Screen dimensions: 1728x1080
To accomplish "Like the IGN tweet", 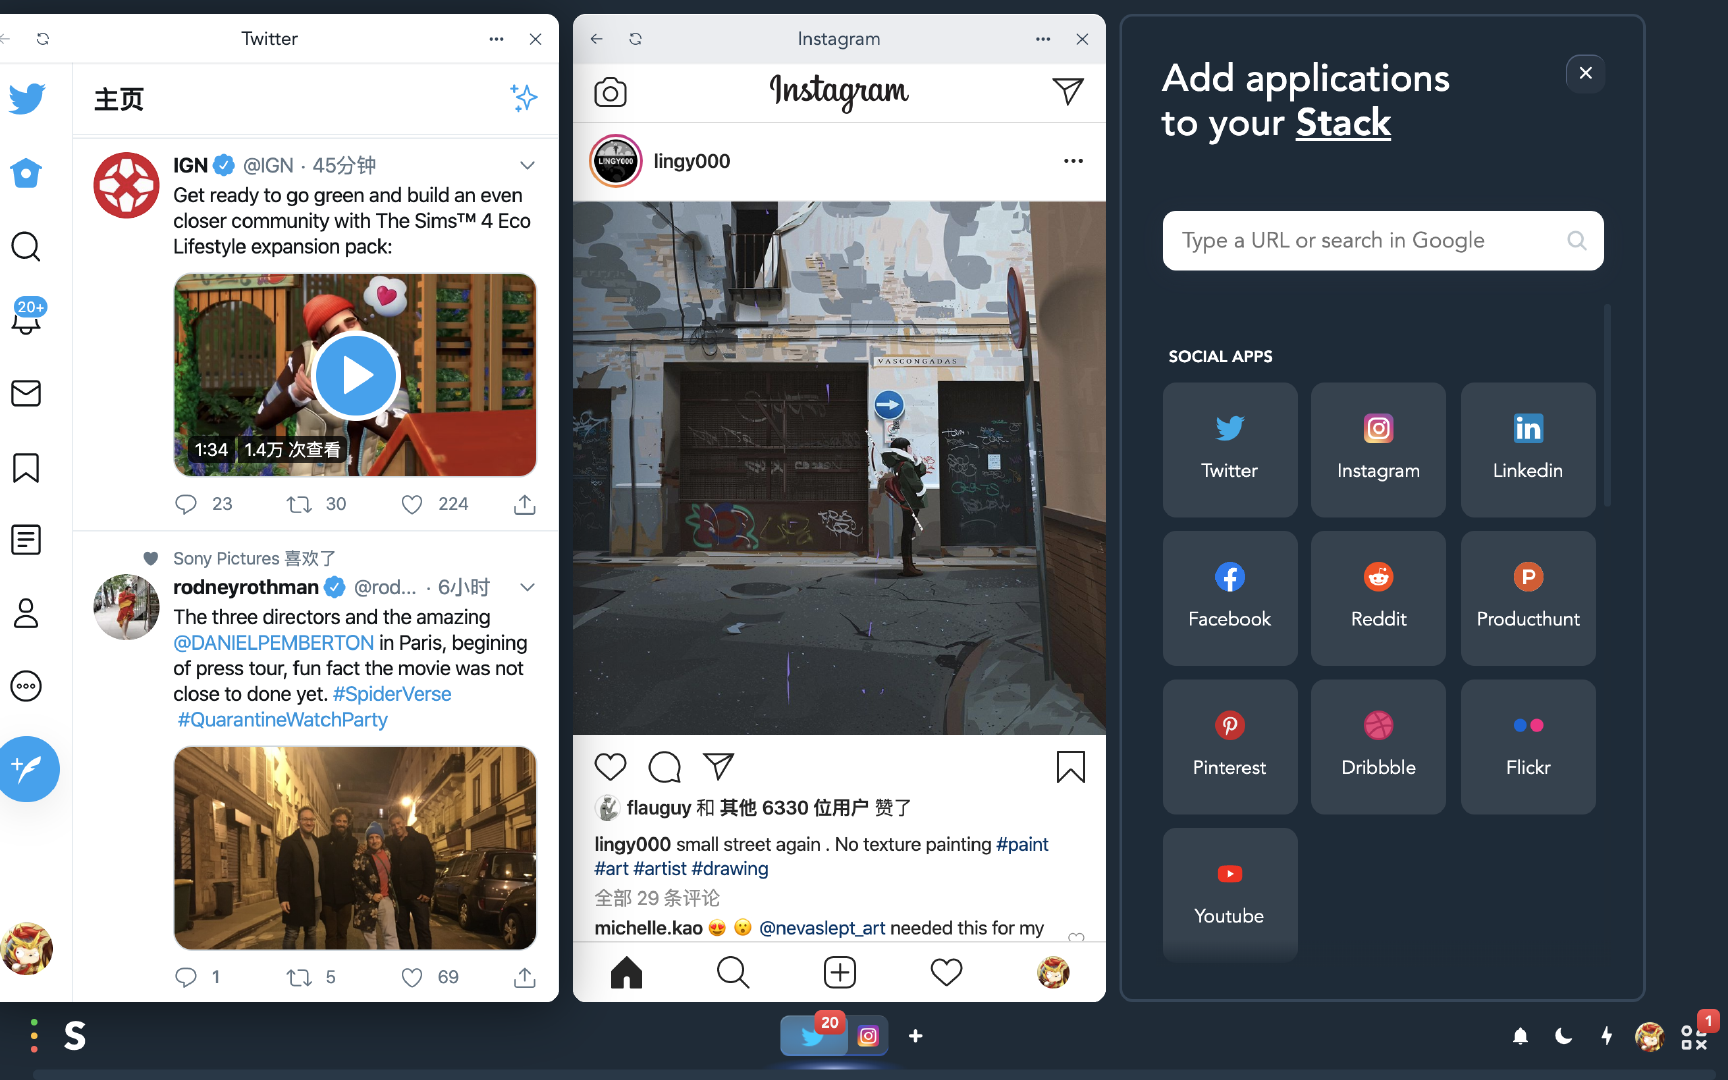I will (412, 504).
